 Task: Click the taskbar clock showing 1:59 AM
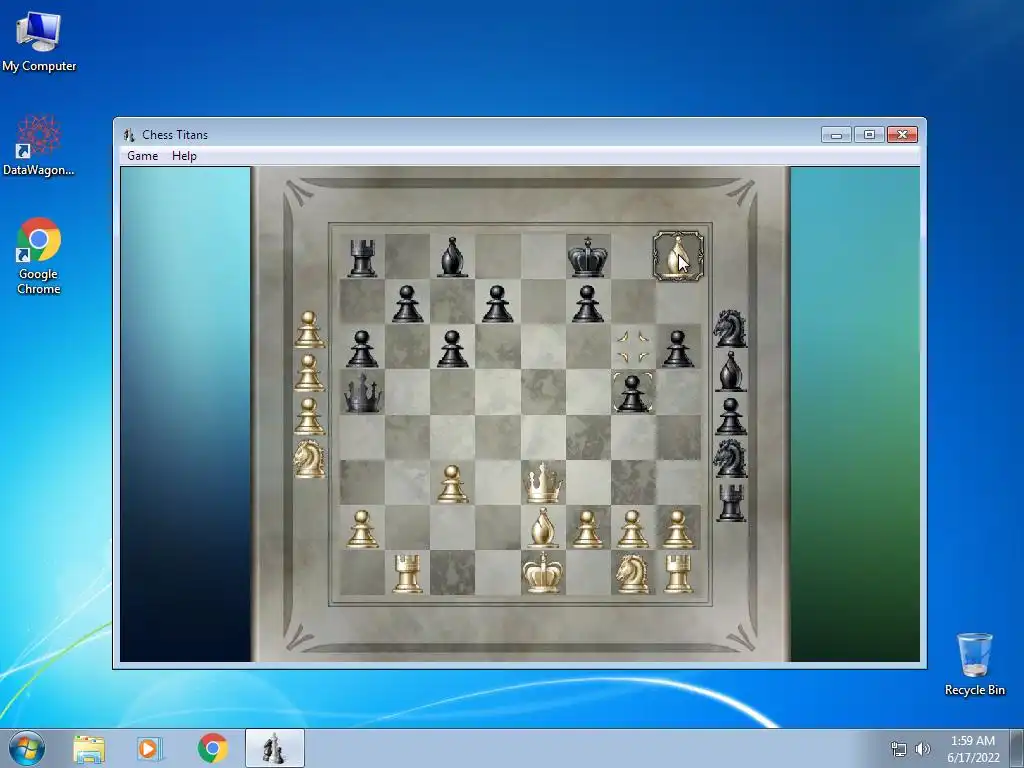click(x=973, y=749)
